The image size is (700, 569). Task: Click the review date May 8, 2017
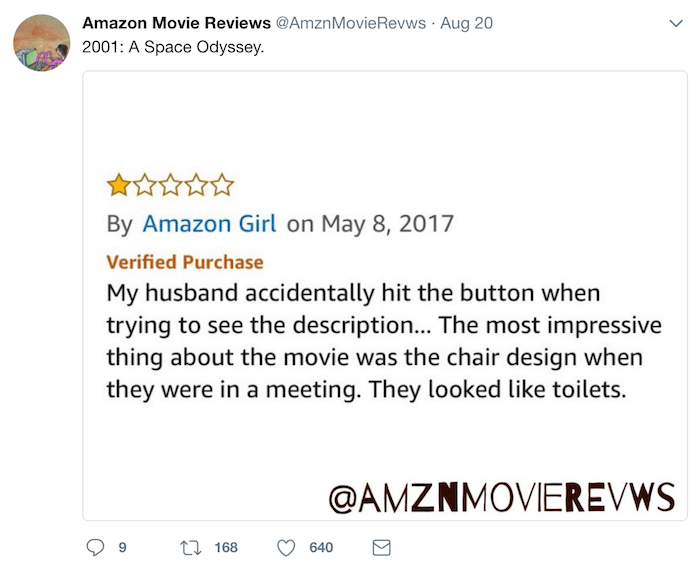point(388,224)
